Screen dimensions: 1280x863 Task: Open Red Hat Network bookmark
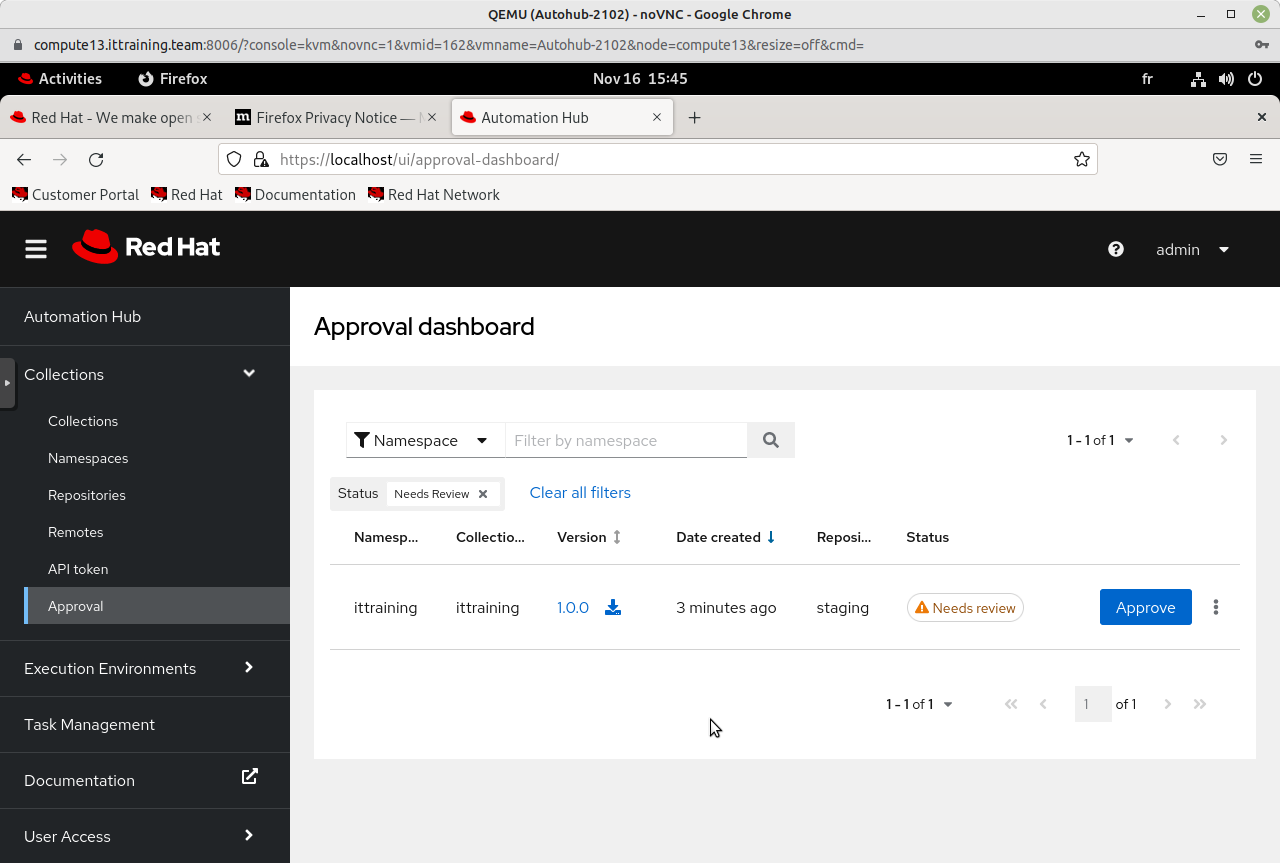(434, 195)
